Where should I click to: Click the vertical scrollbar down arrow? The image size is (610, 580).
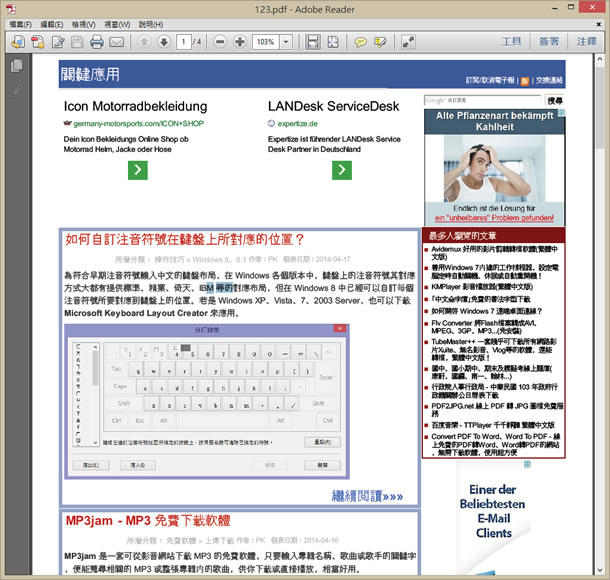[600, 570]
